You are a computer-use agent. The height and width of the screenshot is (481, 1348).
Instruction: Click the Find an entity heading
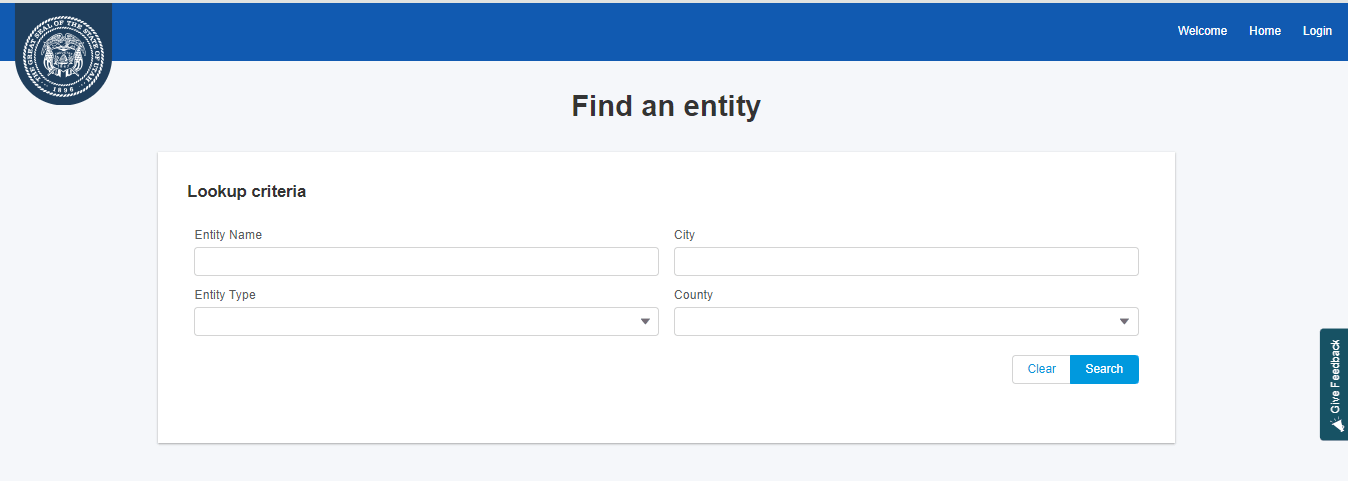click(x=666, y=106)
